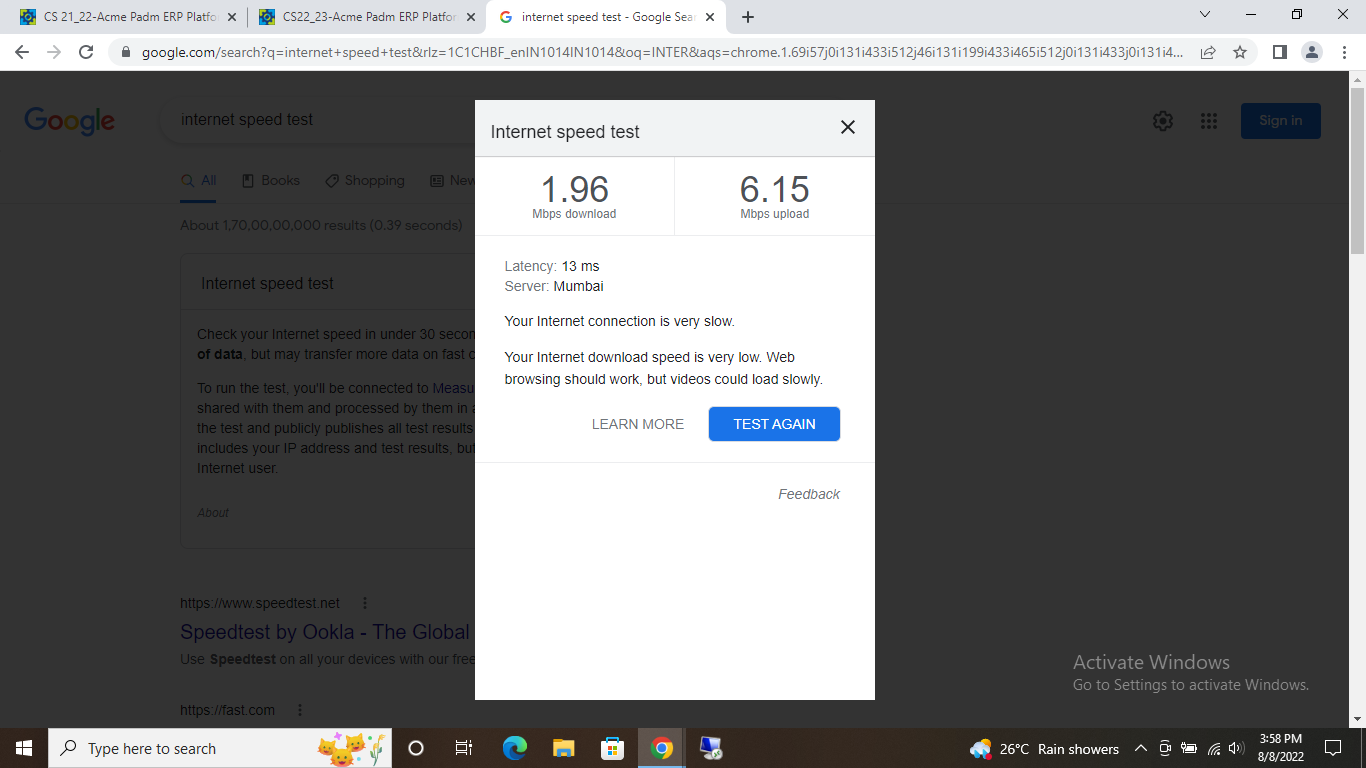Image resolution: width=1366 pixels, height=768 pixels.
Task: Bookmark this page with star icon
Action: click(x=1240, y=52)
